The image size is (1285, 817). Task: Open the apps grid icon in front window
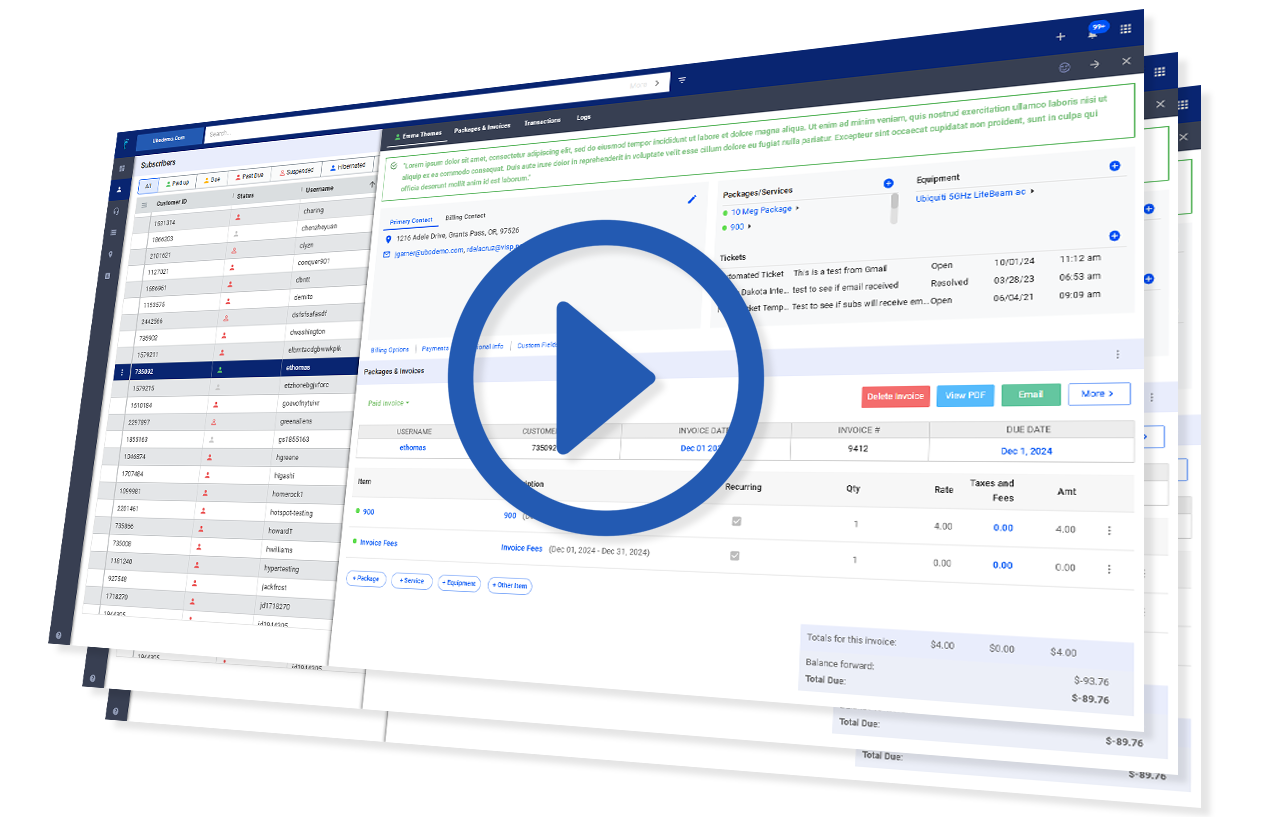click(x=1126, y=29)
